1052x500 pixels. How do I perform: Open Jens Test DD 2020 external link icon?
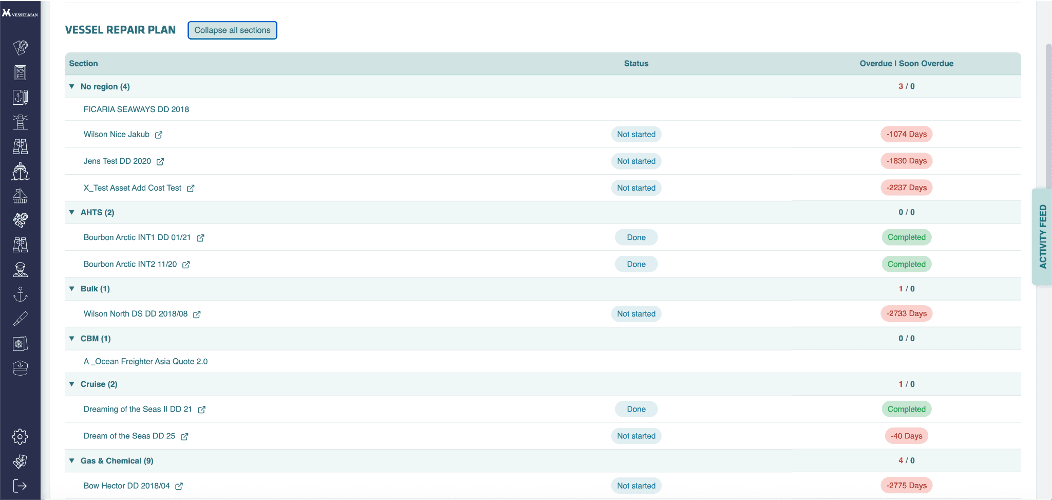[x=160, y=161]
